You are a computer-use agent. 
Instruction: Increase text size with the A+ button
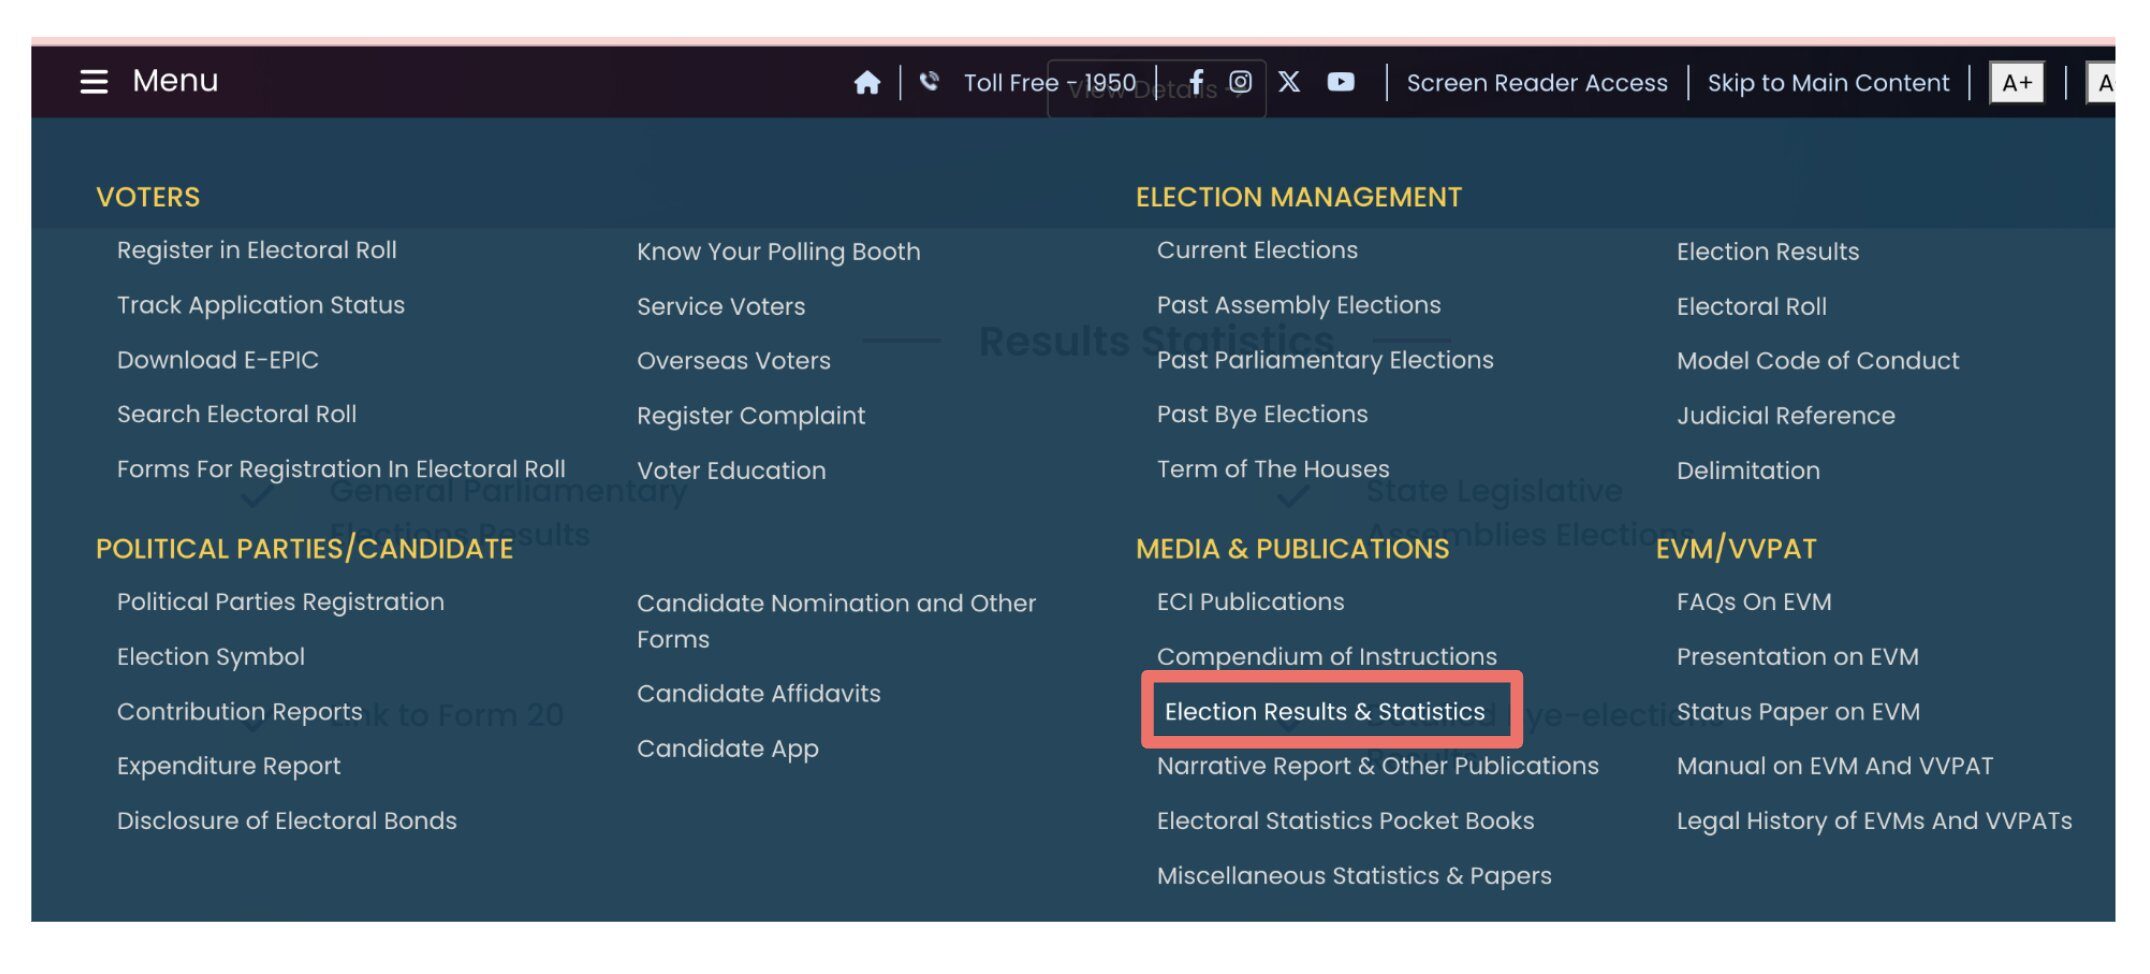click(2016, 84)
